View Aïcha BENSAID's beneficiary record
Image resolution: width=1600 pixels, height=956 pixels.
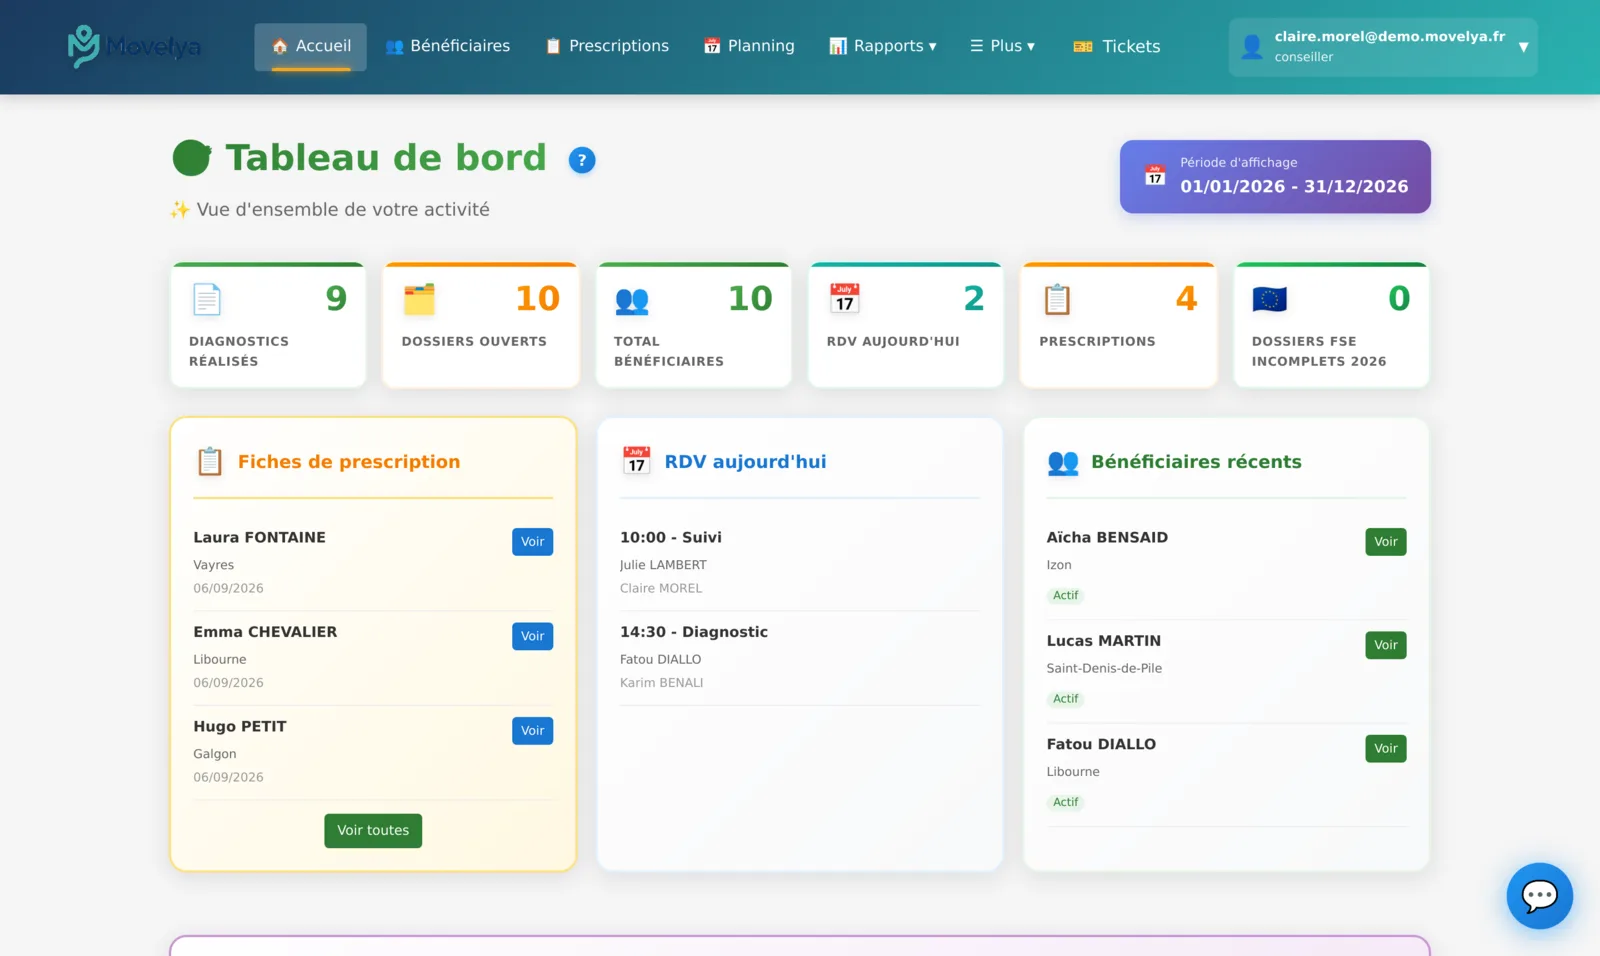coord(1385,542)
